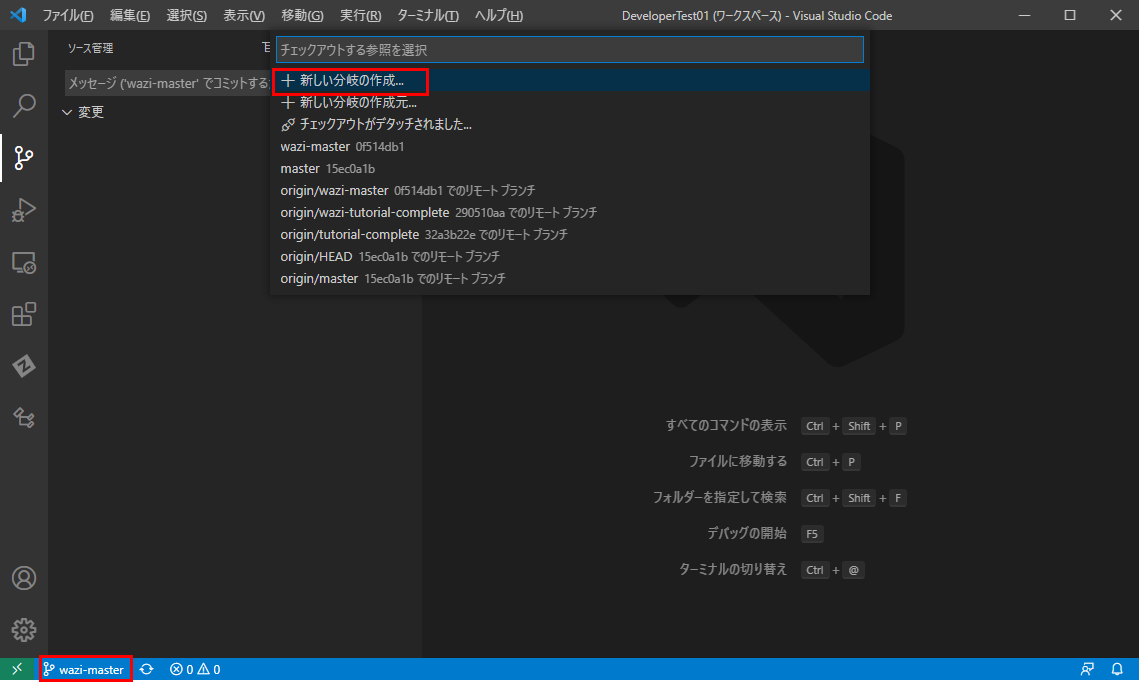Open notifications bell in status bar

tap(1117, 669)
